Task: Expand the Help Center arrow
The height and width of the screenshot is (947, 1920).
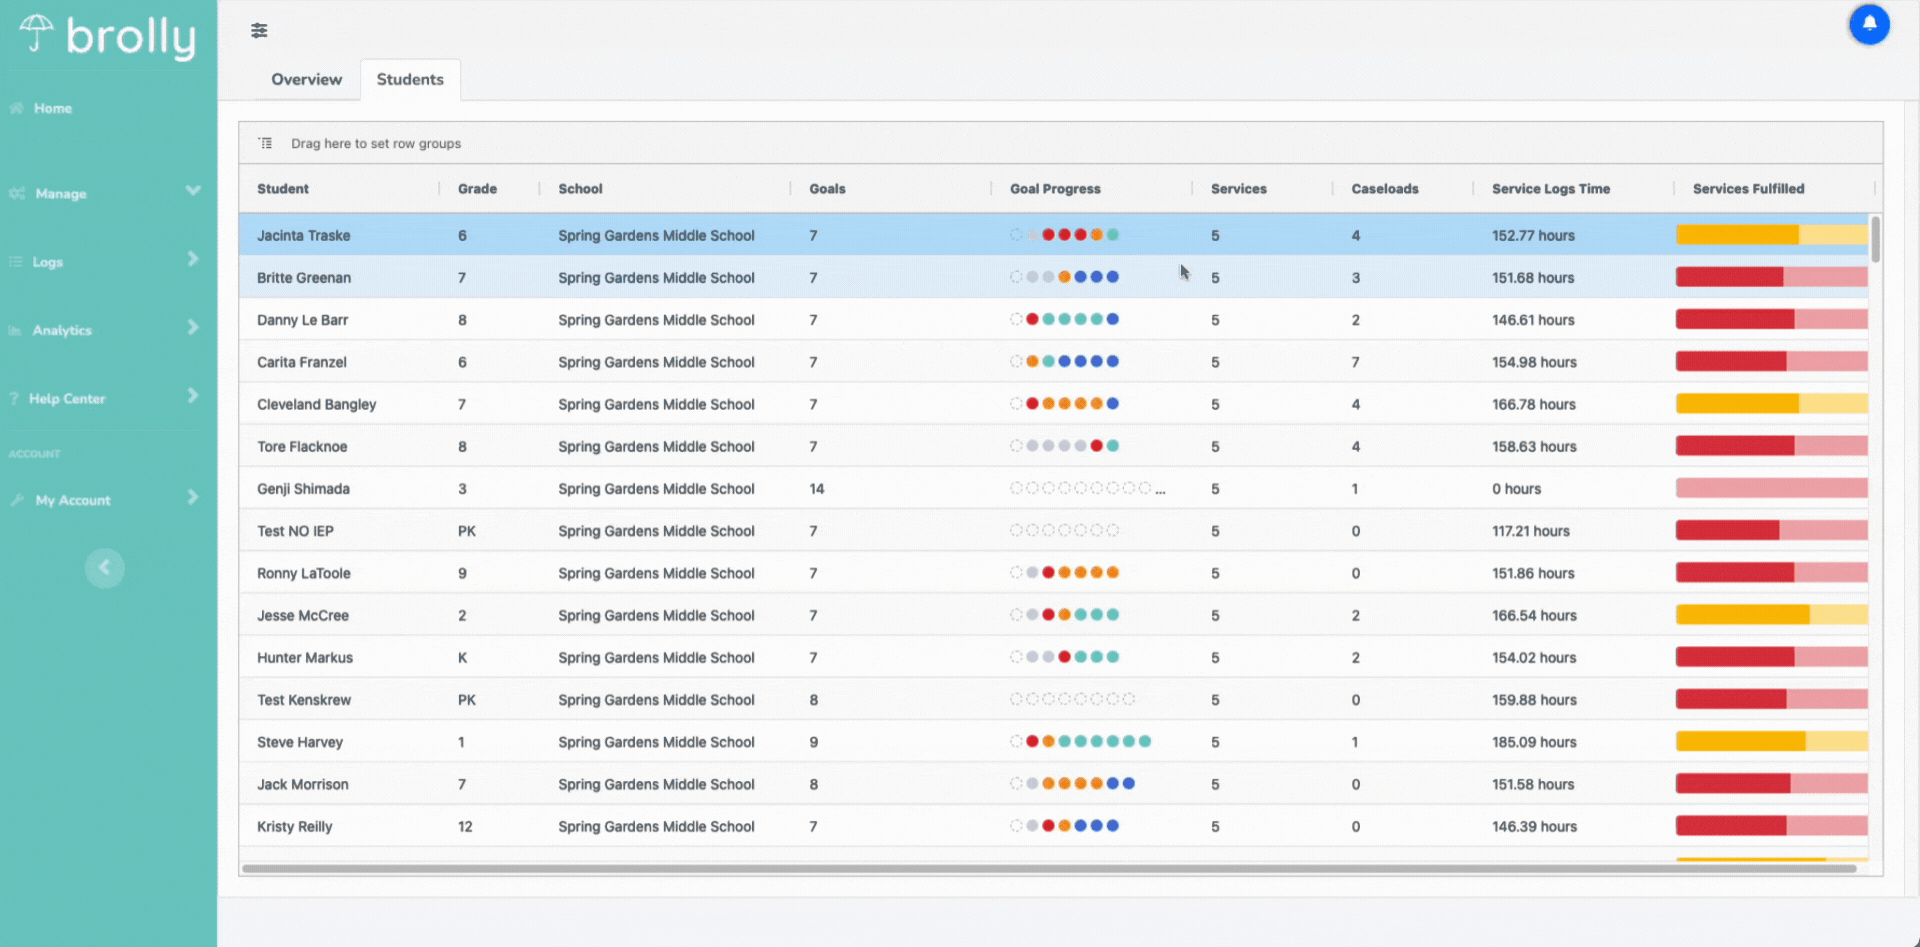Action: tap(193, 395)
